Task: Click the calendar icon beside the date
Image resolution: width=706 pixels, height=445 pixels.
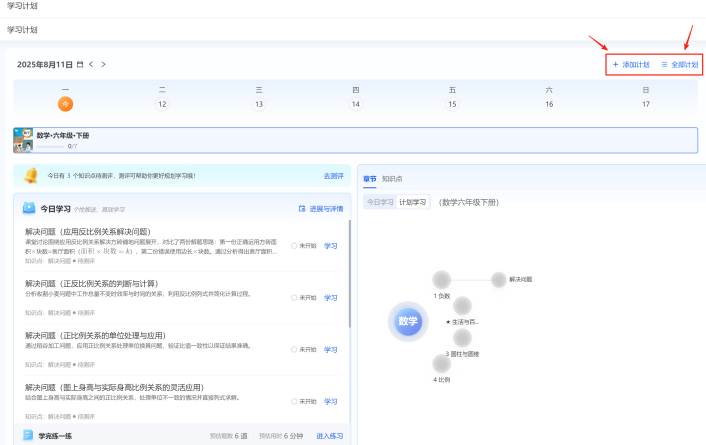Action: pos(80,64)
